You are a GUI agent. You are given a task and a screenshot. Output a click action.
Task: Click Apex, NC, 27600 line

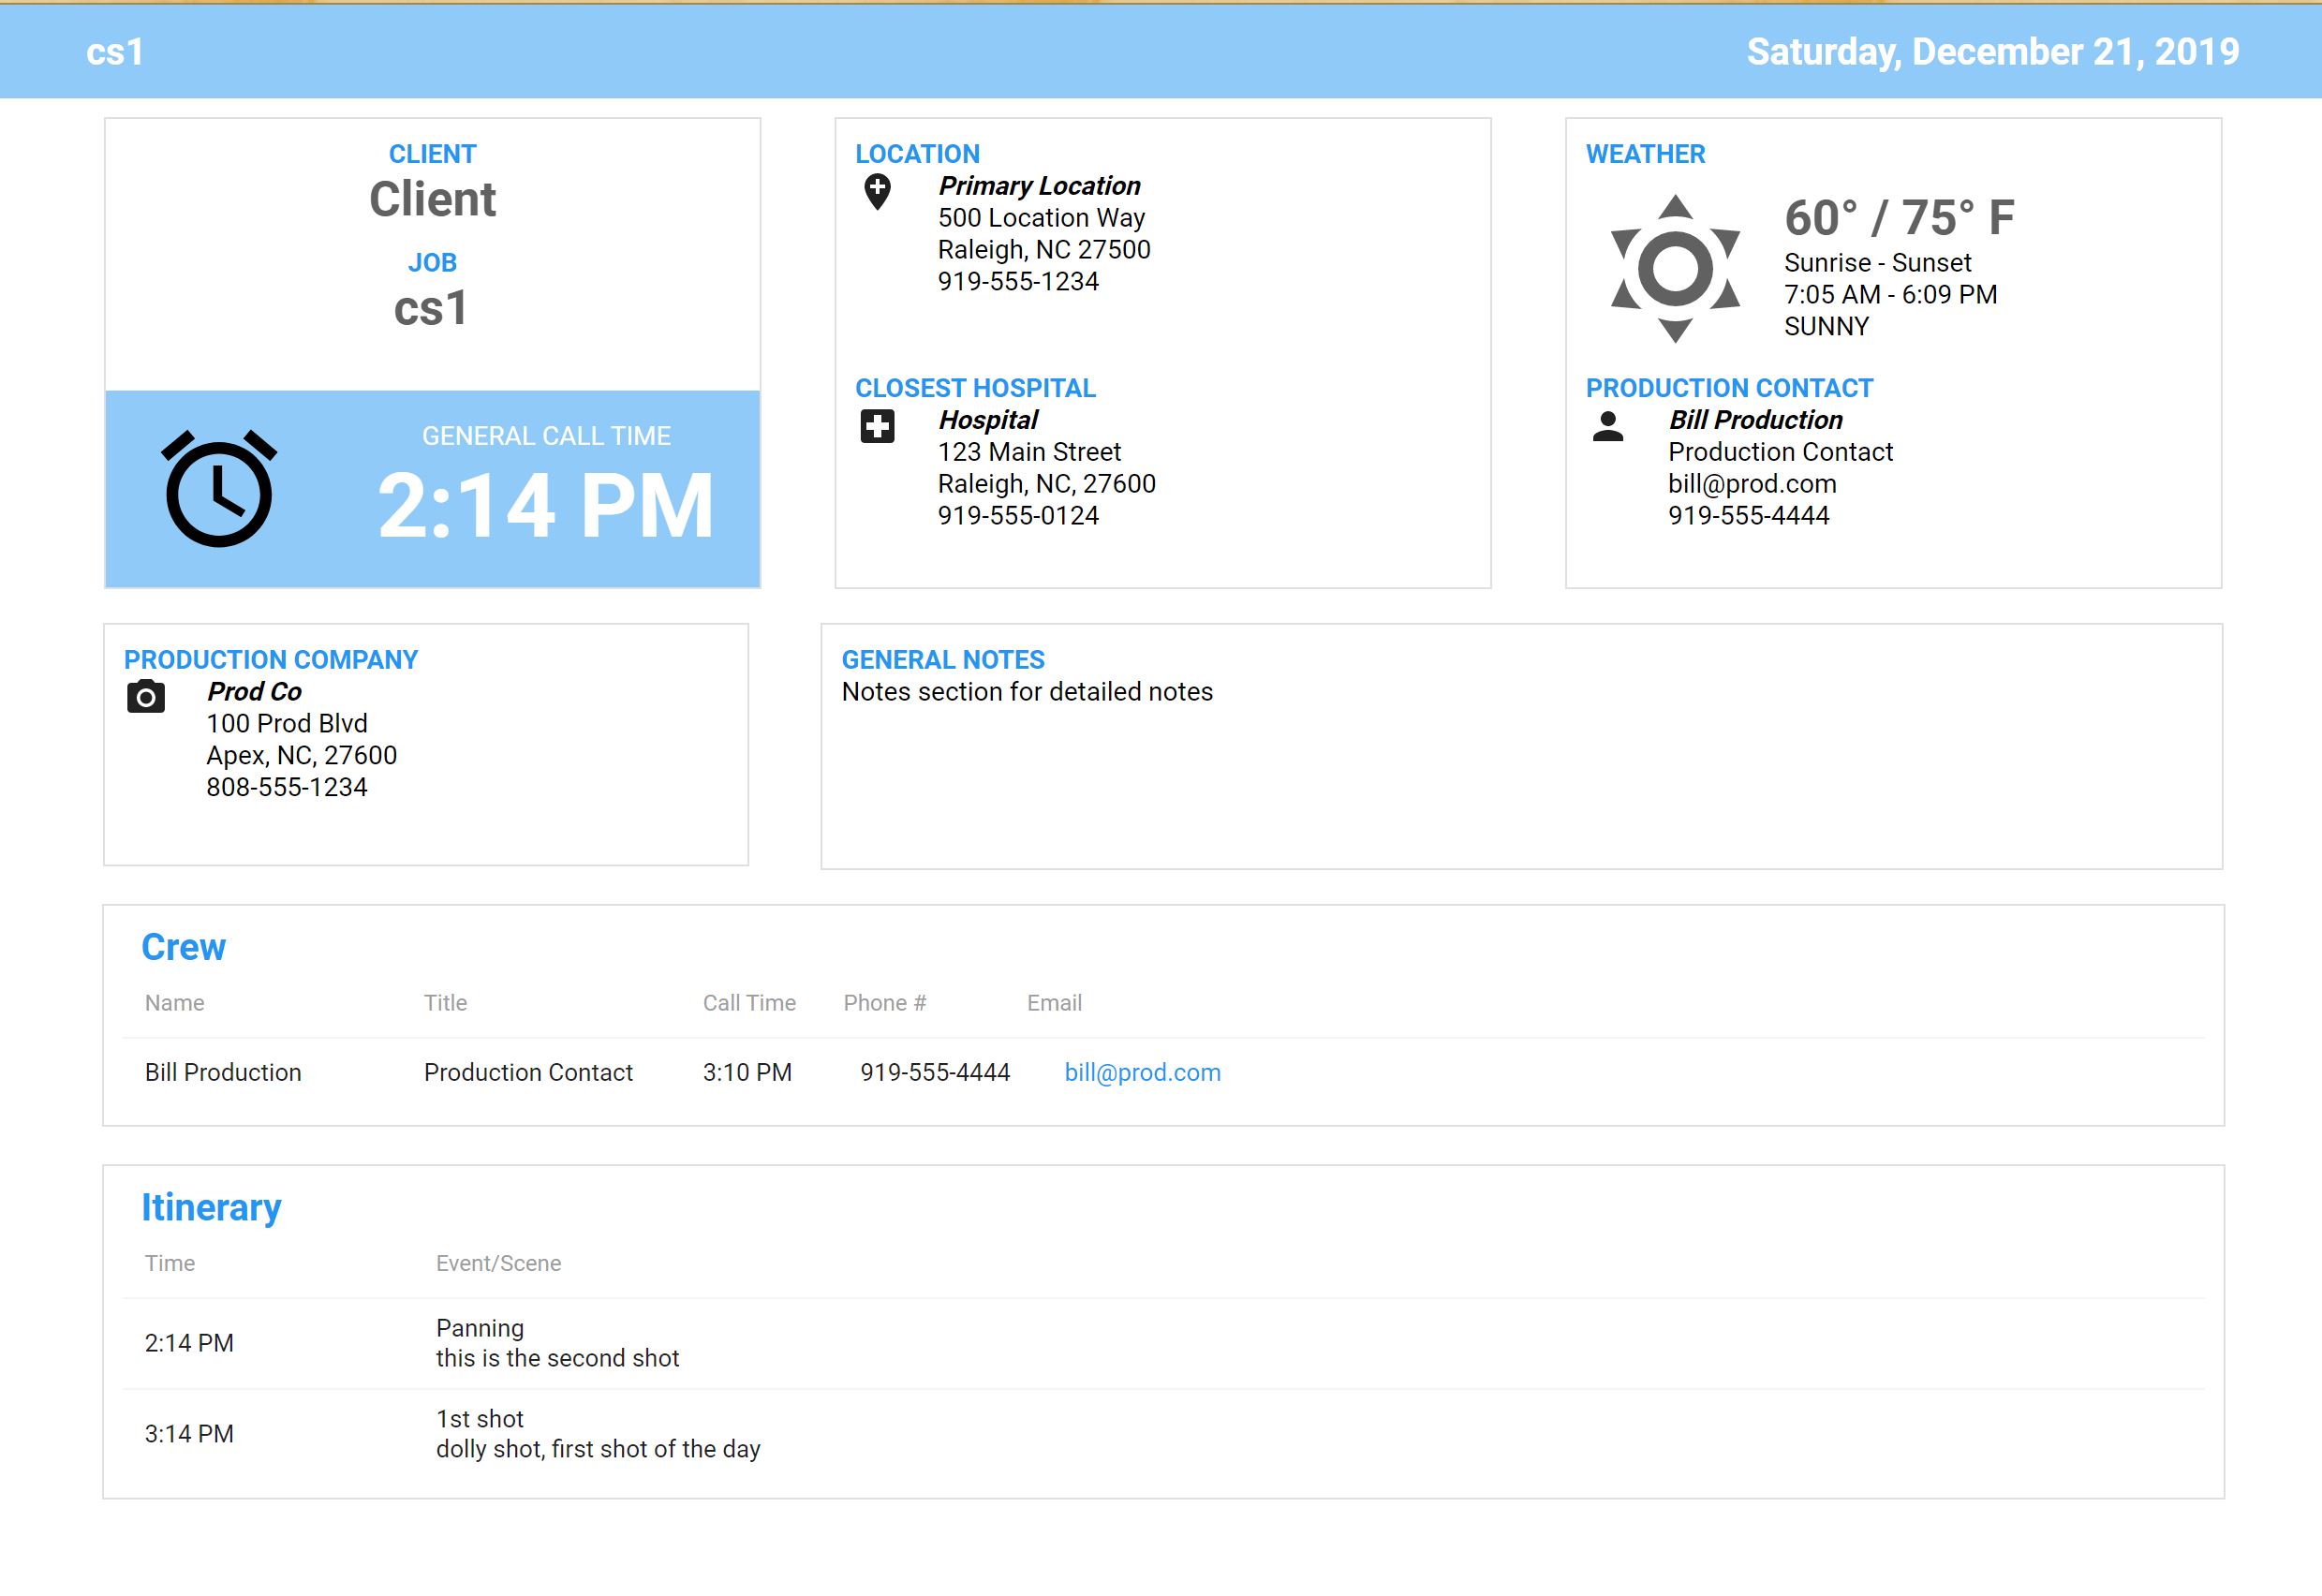(302, 756)
